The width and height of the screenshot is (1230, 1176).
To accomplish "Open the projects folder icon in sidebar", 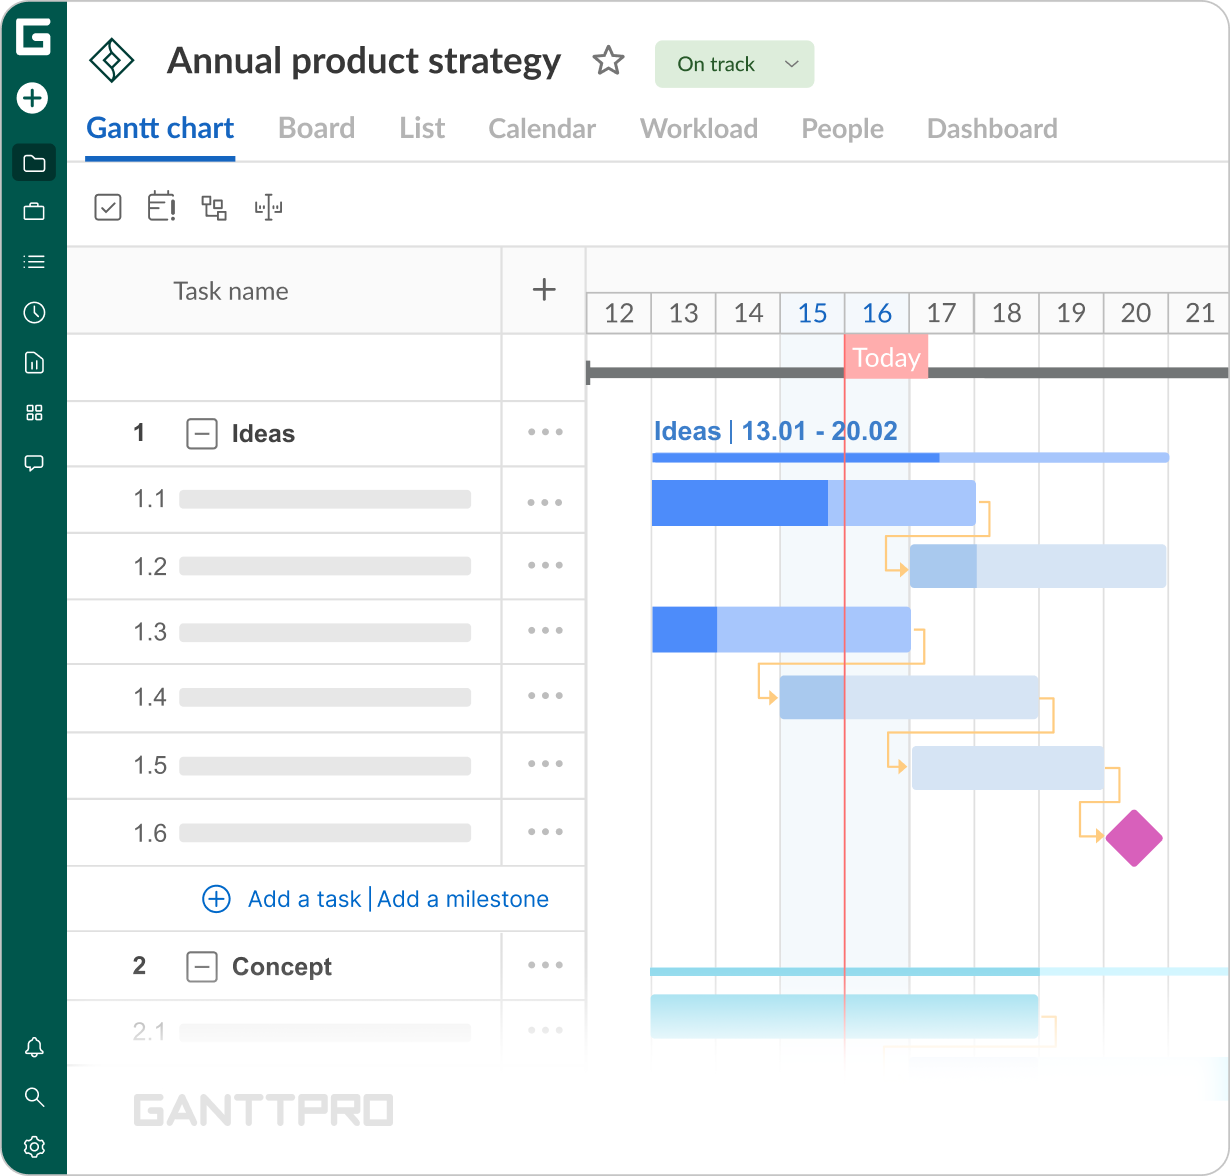I will point(34,163).
